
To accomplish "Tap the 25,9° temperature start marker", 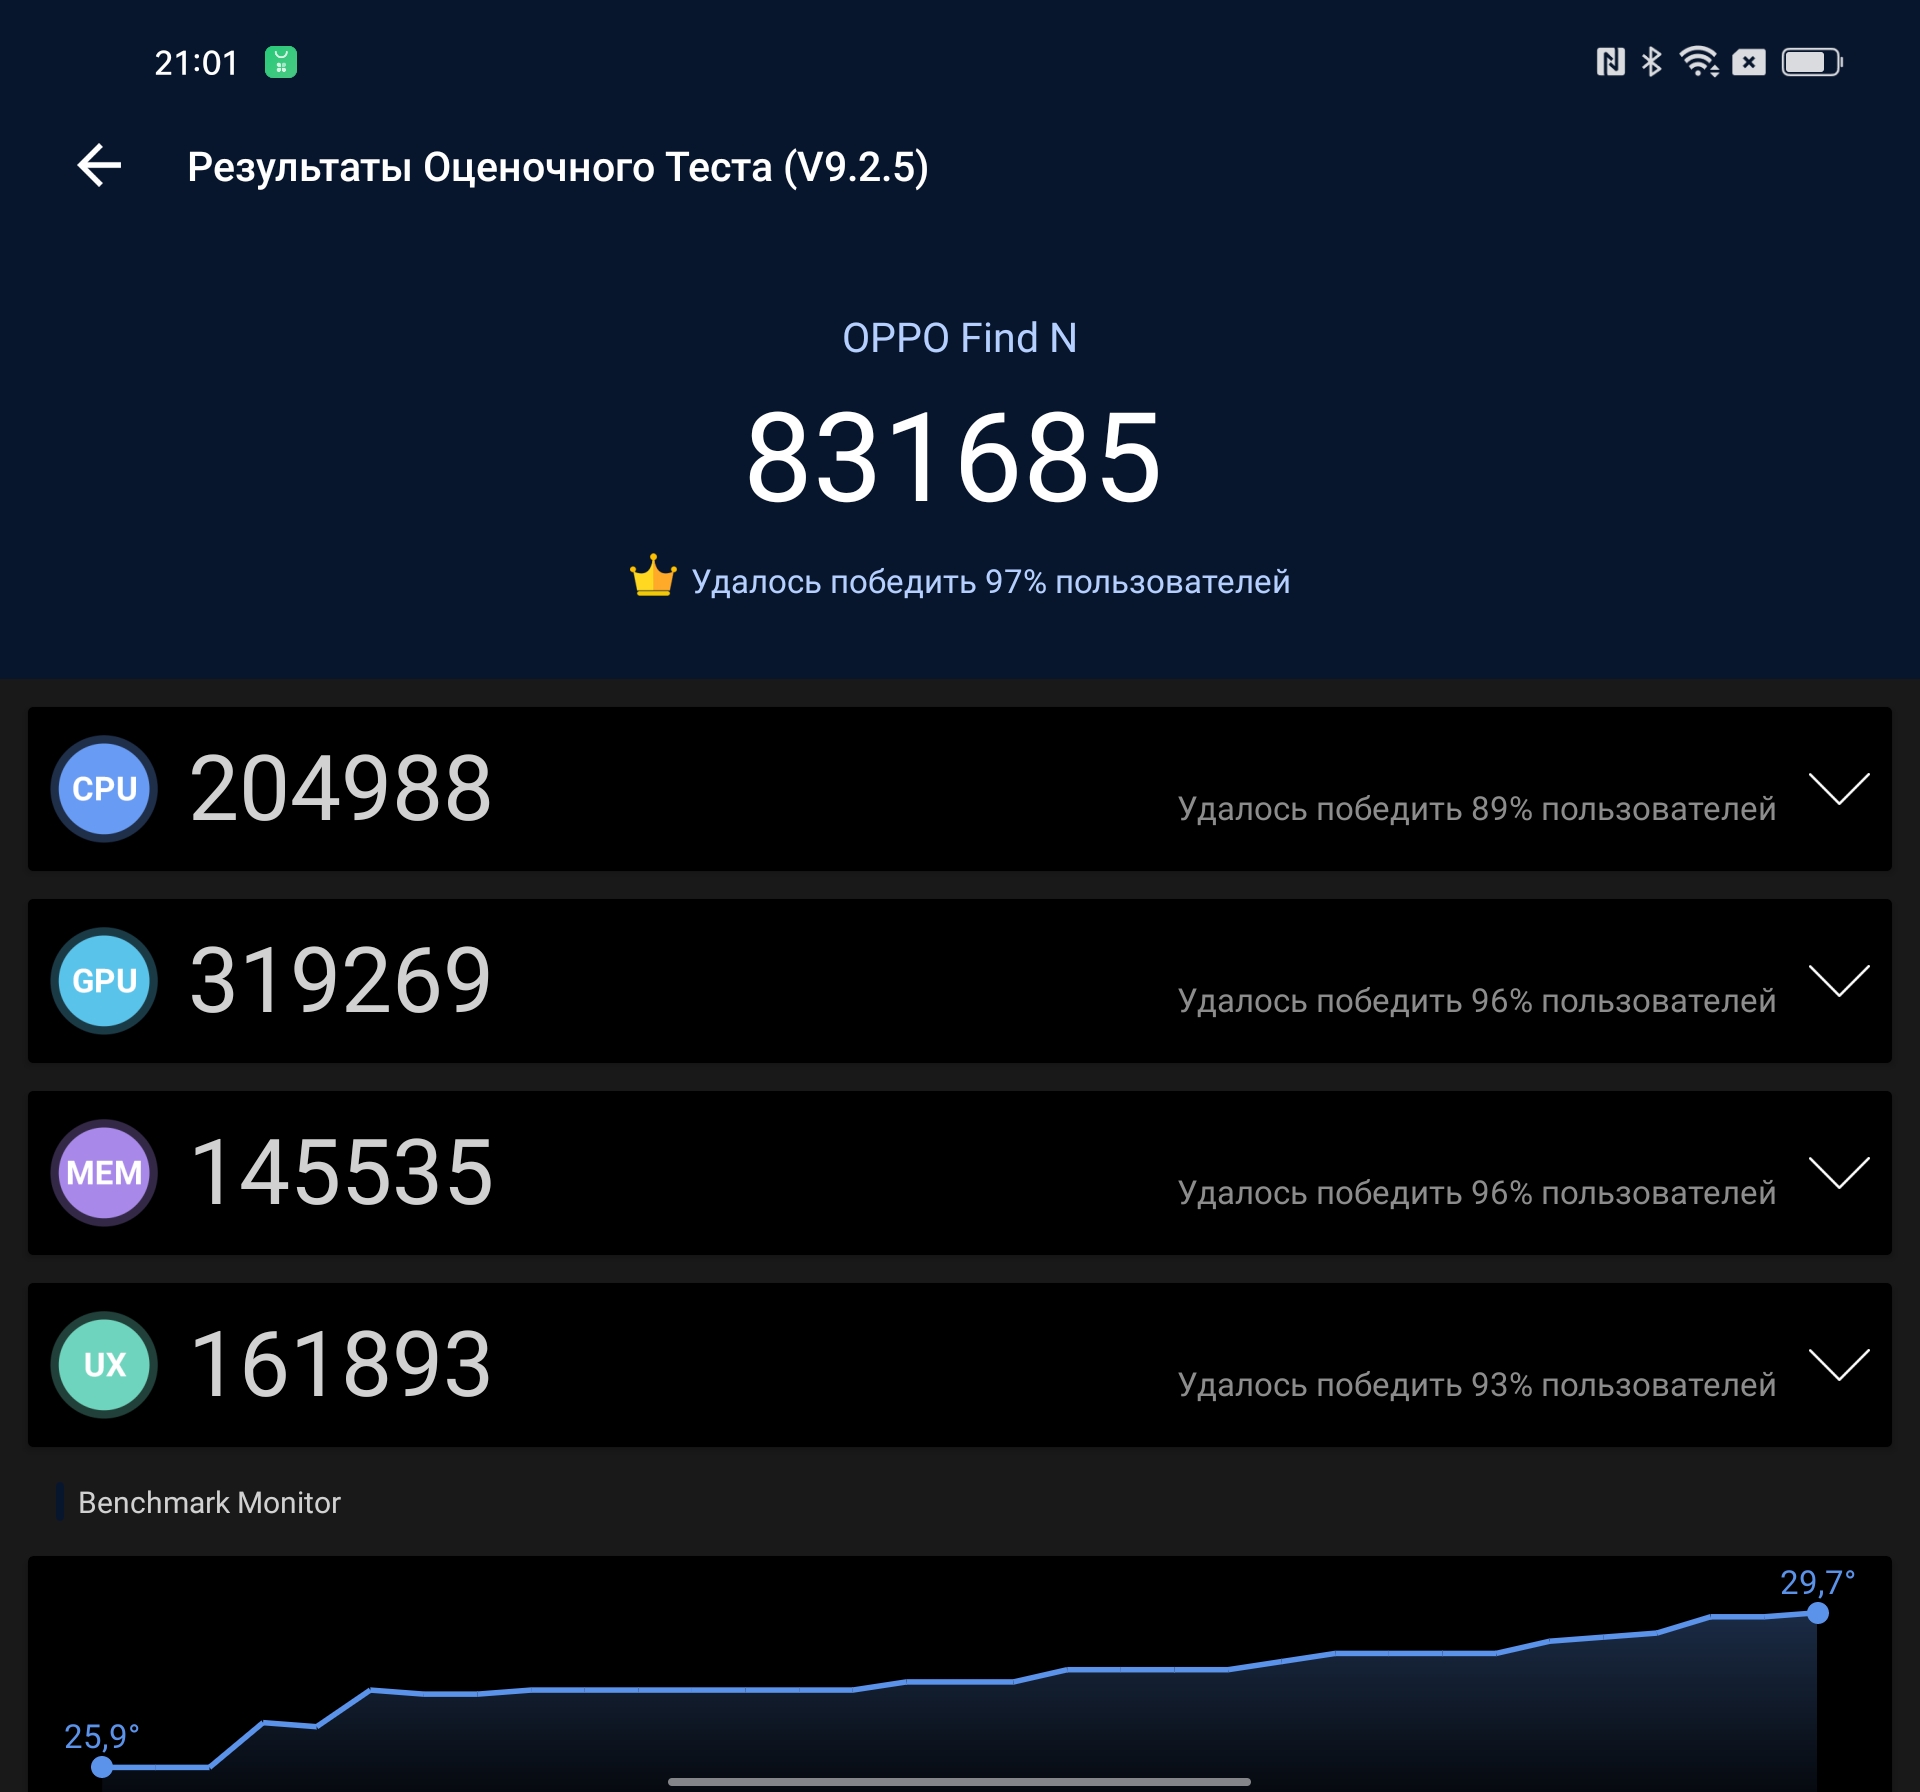I will point(102,1767).
